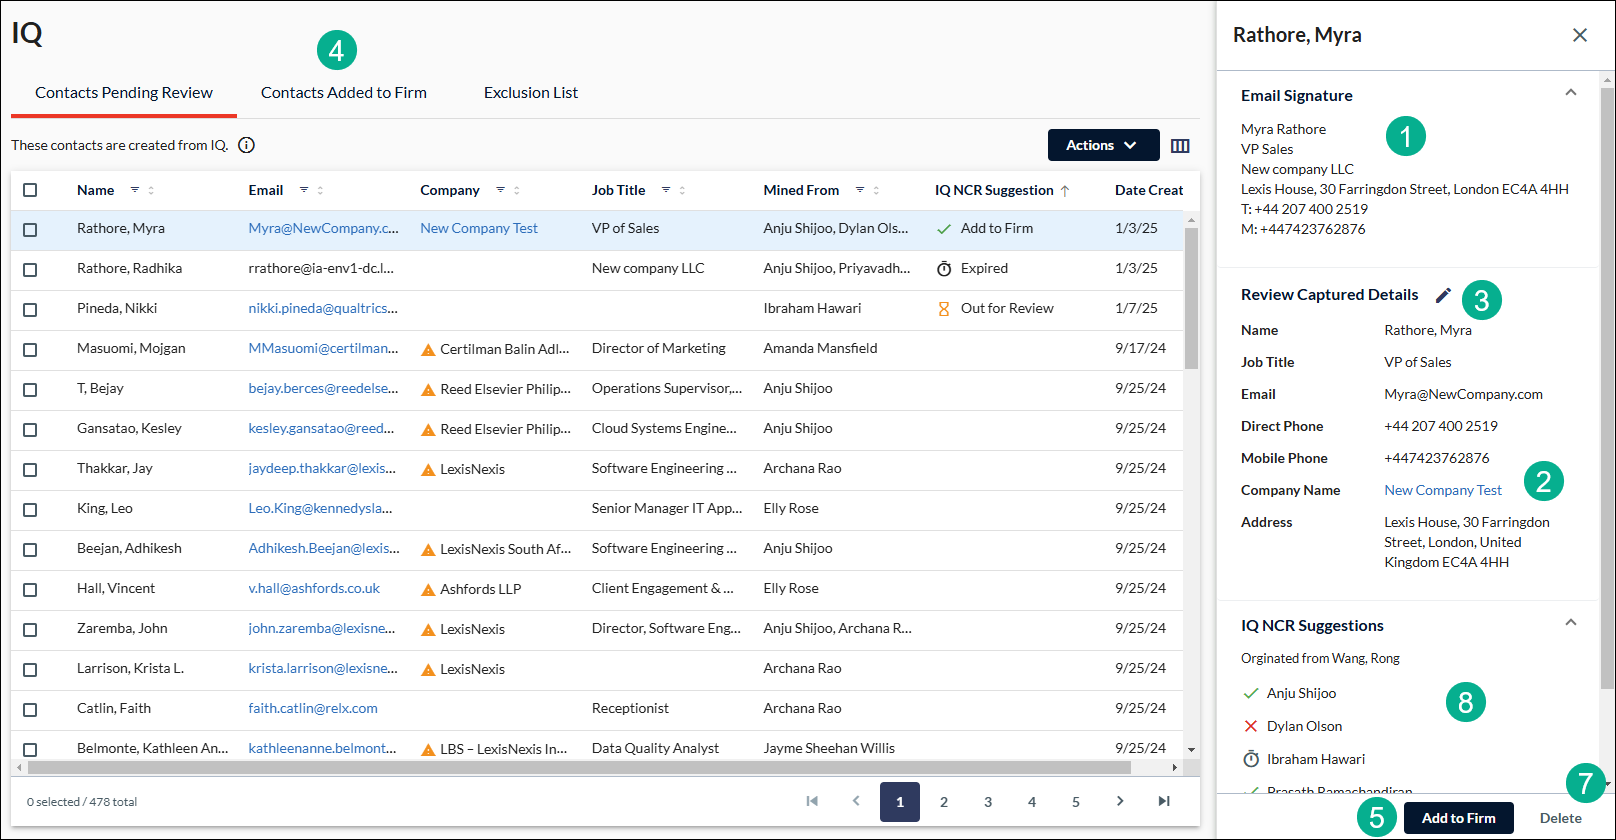Image resolution: width=1616 pixels, height=840 pixels.
Task: Click the green check icon beside Add to Firm status
Action: tap(944, 229)
